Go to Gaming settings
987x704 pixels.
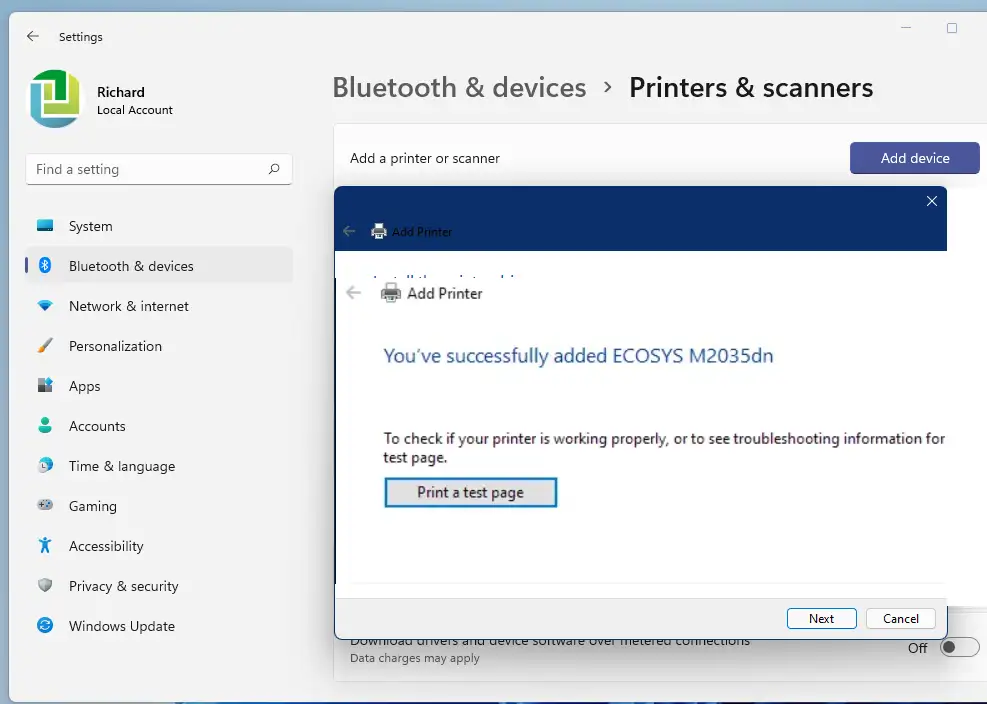pos(159,506)
